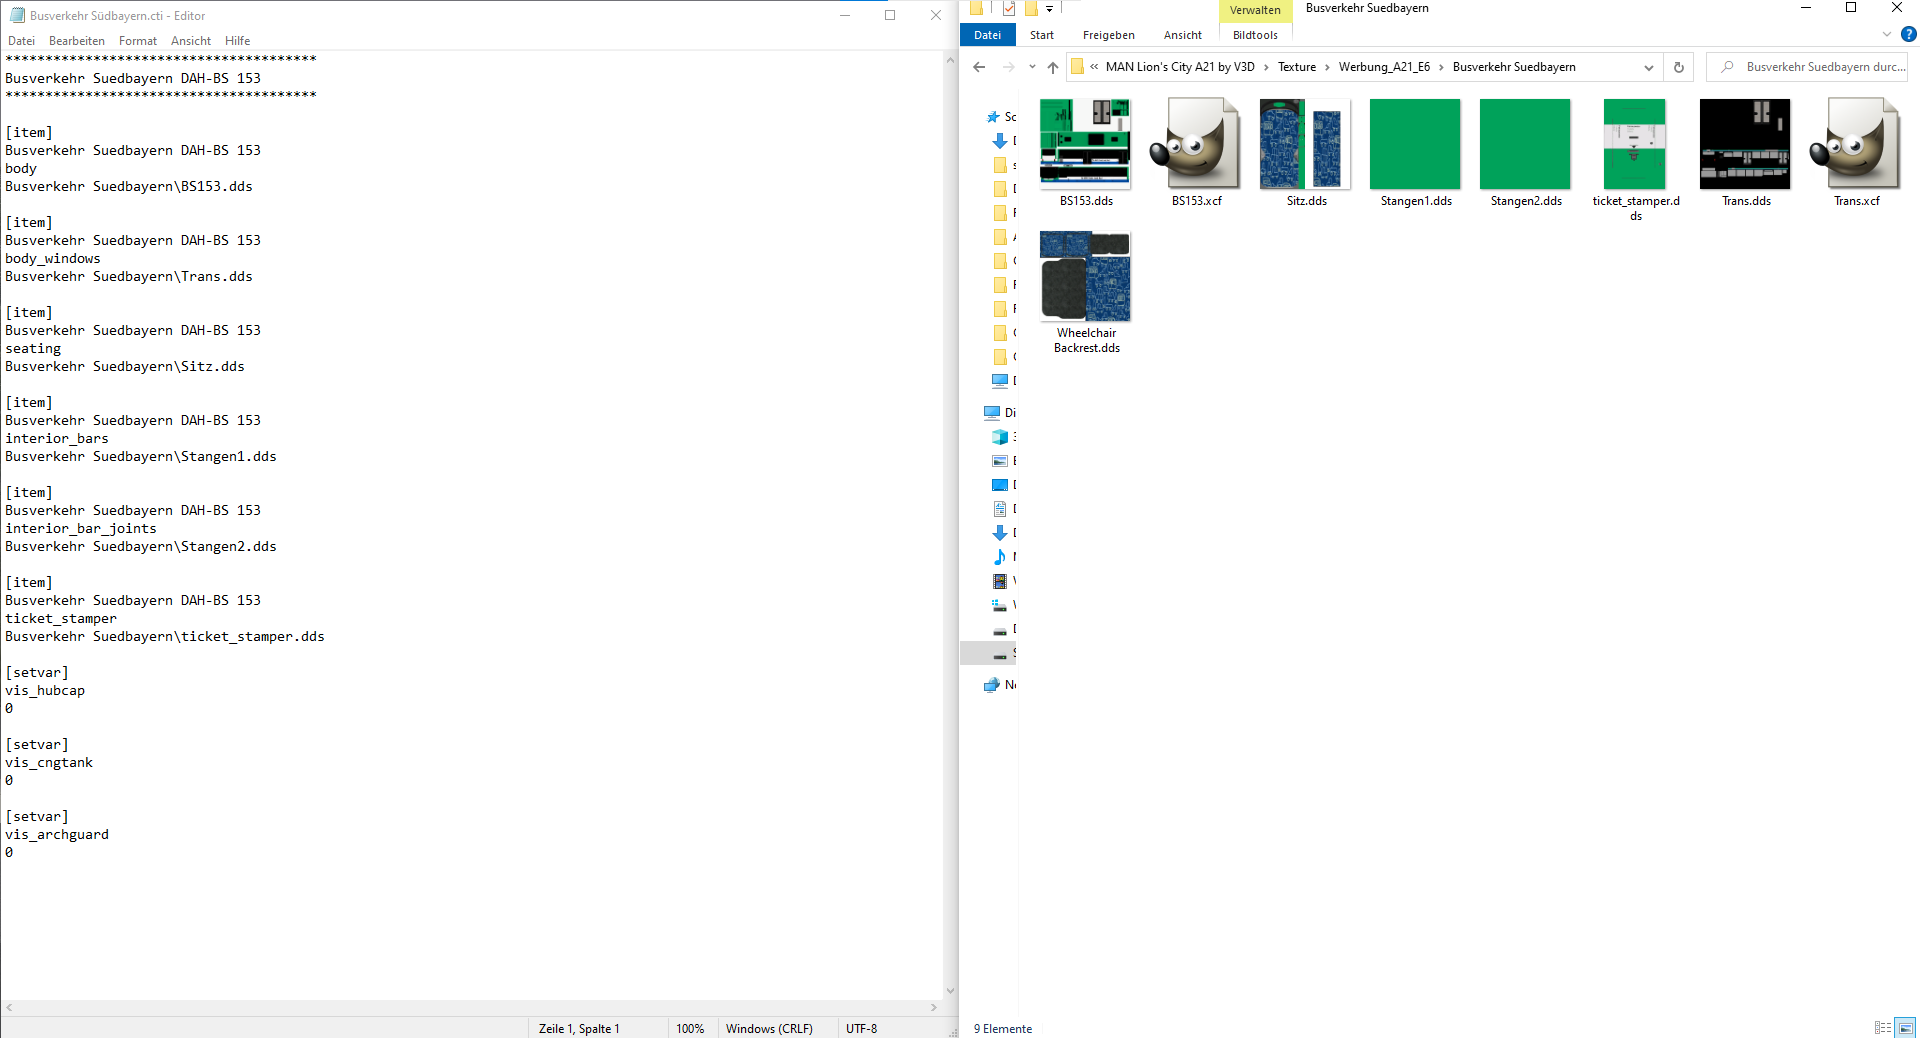Open the Bearbeiten menu in Editor
The height and width of the screenshot is (1038, 1920).
coord(76,41)
